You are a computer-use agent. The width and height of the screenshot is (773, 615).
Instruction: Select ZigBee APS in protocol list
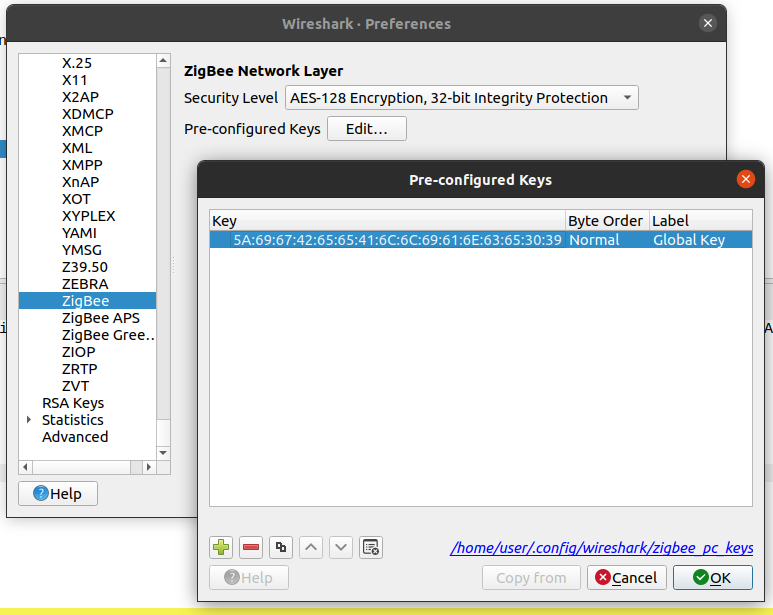(101, 318)
